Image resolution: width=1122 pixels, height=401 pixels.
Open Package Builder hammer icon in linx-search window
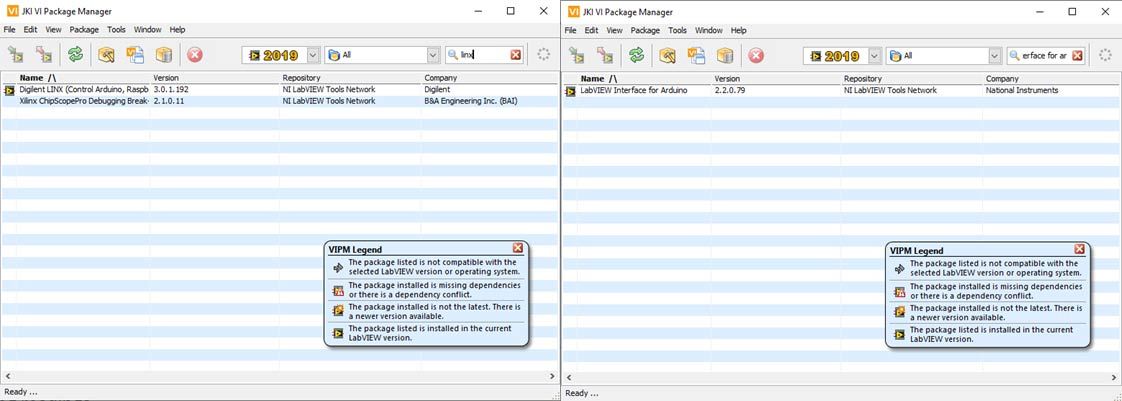106,54
